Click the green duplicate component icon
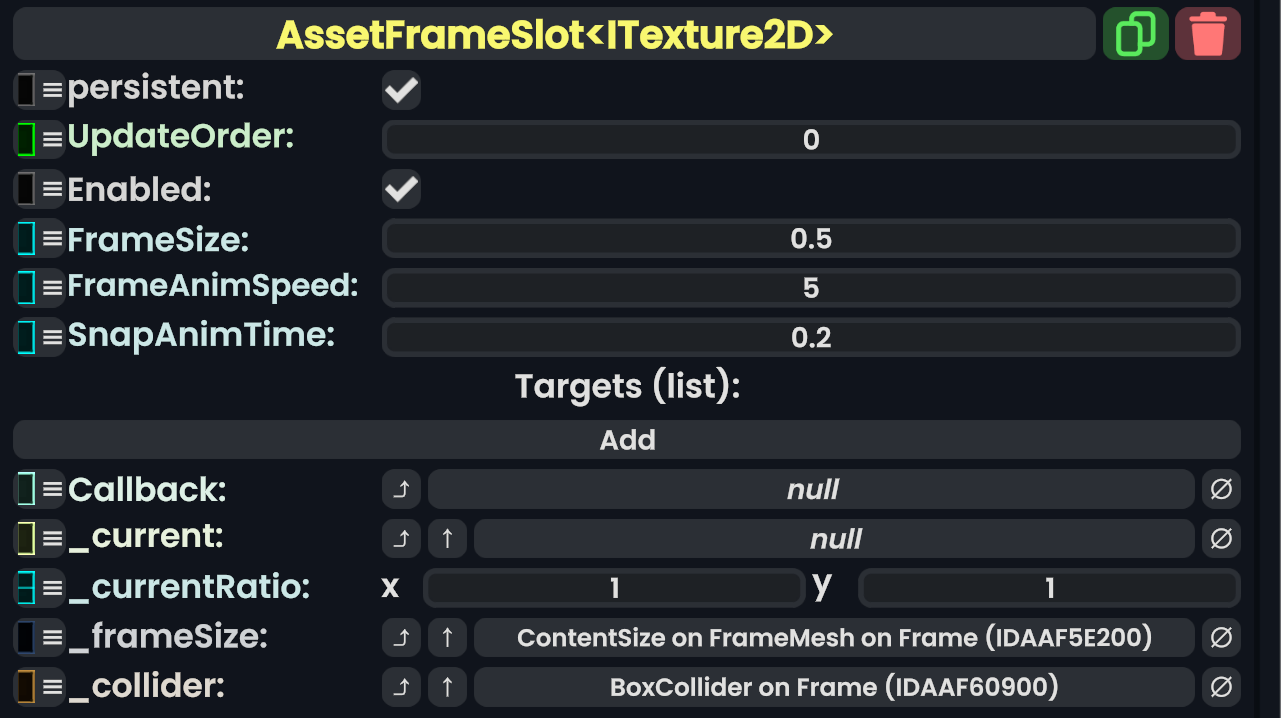Screen dimensions: 1281x718 tap(1135, 34)
